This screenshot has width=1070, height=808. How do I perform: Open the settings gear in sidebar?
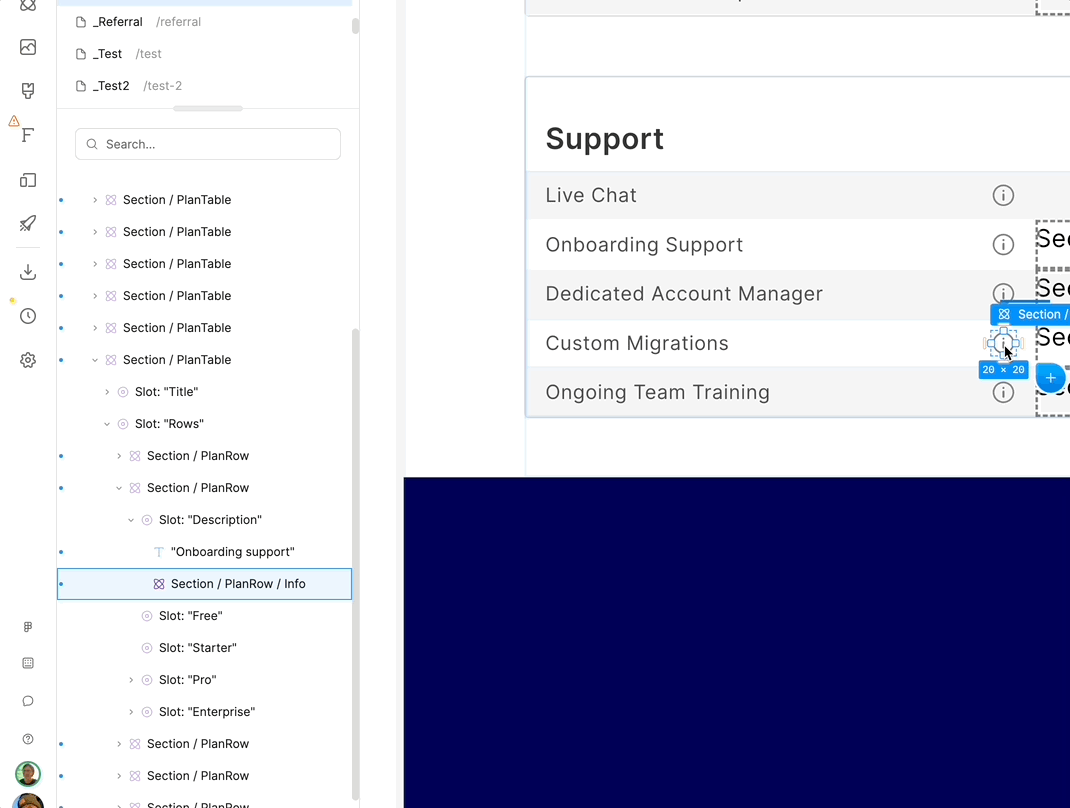[x=28, y=360]
